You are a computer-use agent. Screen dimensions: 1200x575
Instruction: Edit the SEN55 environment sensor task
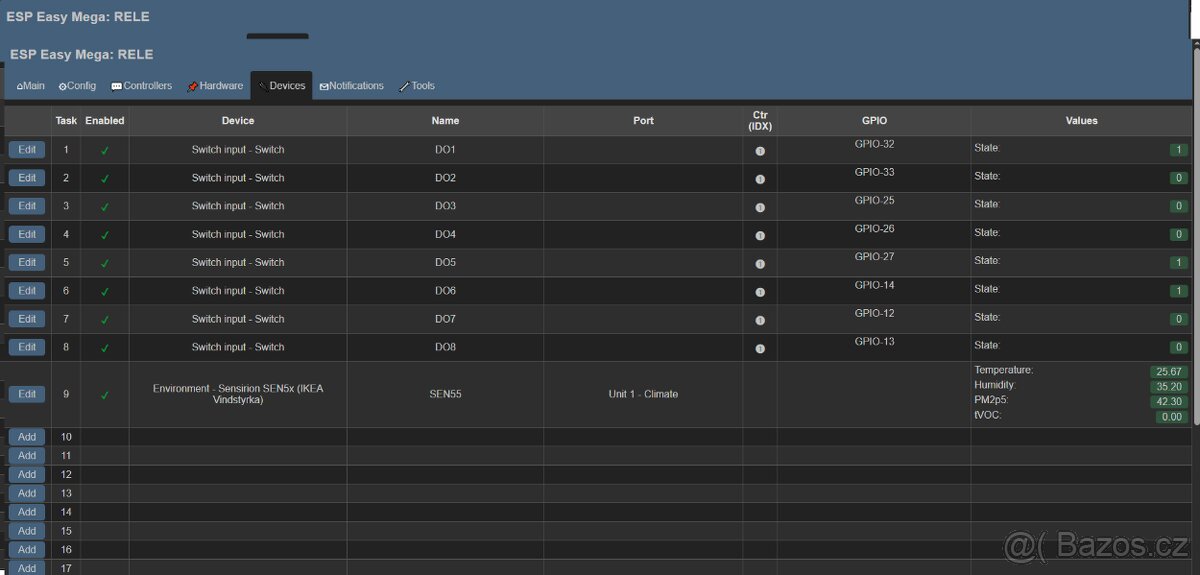pyautogui.click(x=27, y=394)
